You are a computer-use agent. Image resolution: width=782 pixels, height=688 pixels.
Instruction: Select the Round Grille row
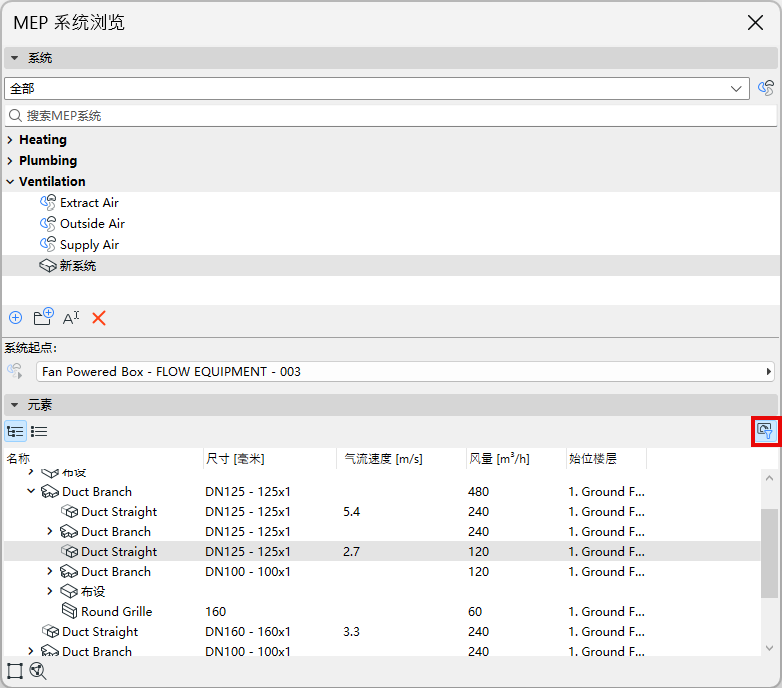click(x=382, y=611)
